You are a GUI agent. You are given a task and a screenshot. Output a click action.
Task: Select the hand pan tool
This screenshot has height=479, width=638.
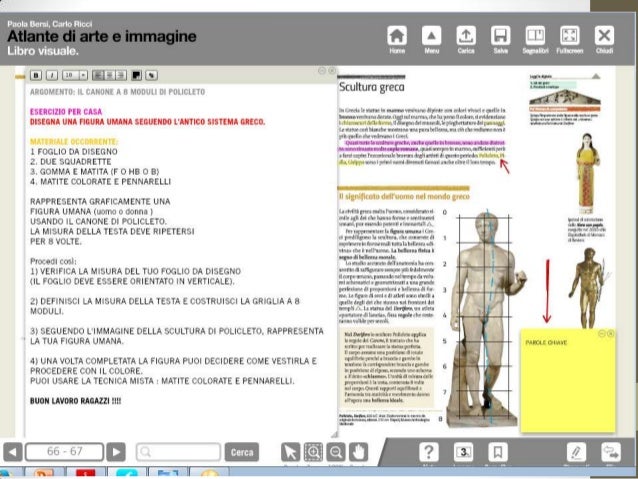pyautogui.click(x=358, y=452)
